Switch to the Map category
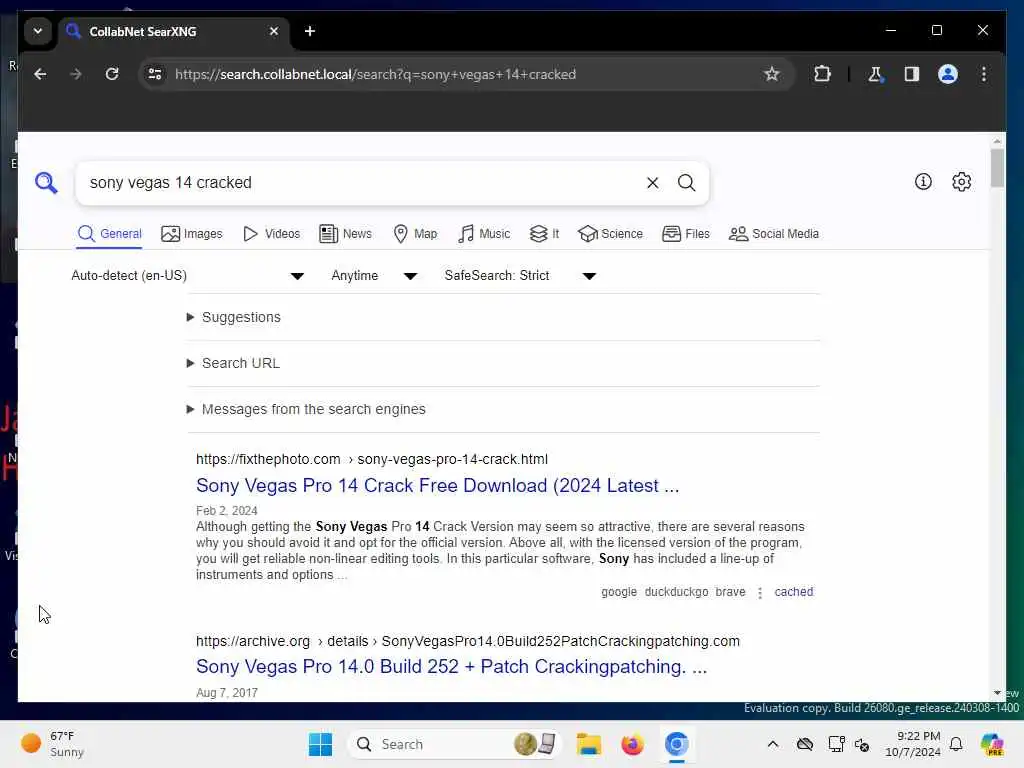Screen dimensions: 1024x768 point(415,234)
